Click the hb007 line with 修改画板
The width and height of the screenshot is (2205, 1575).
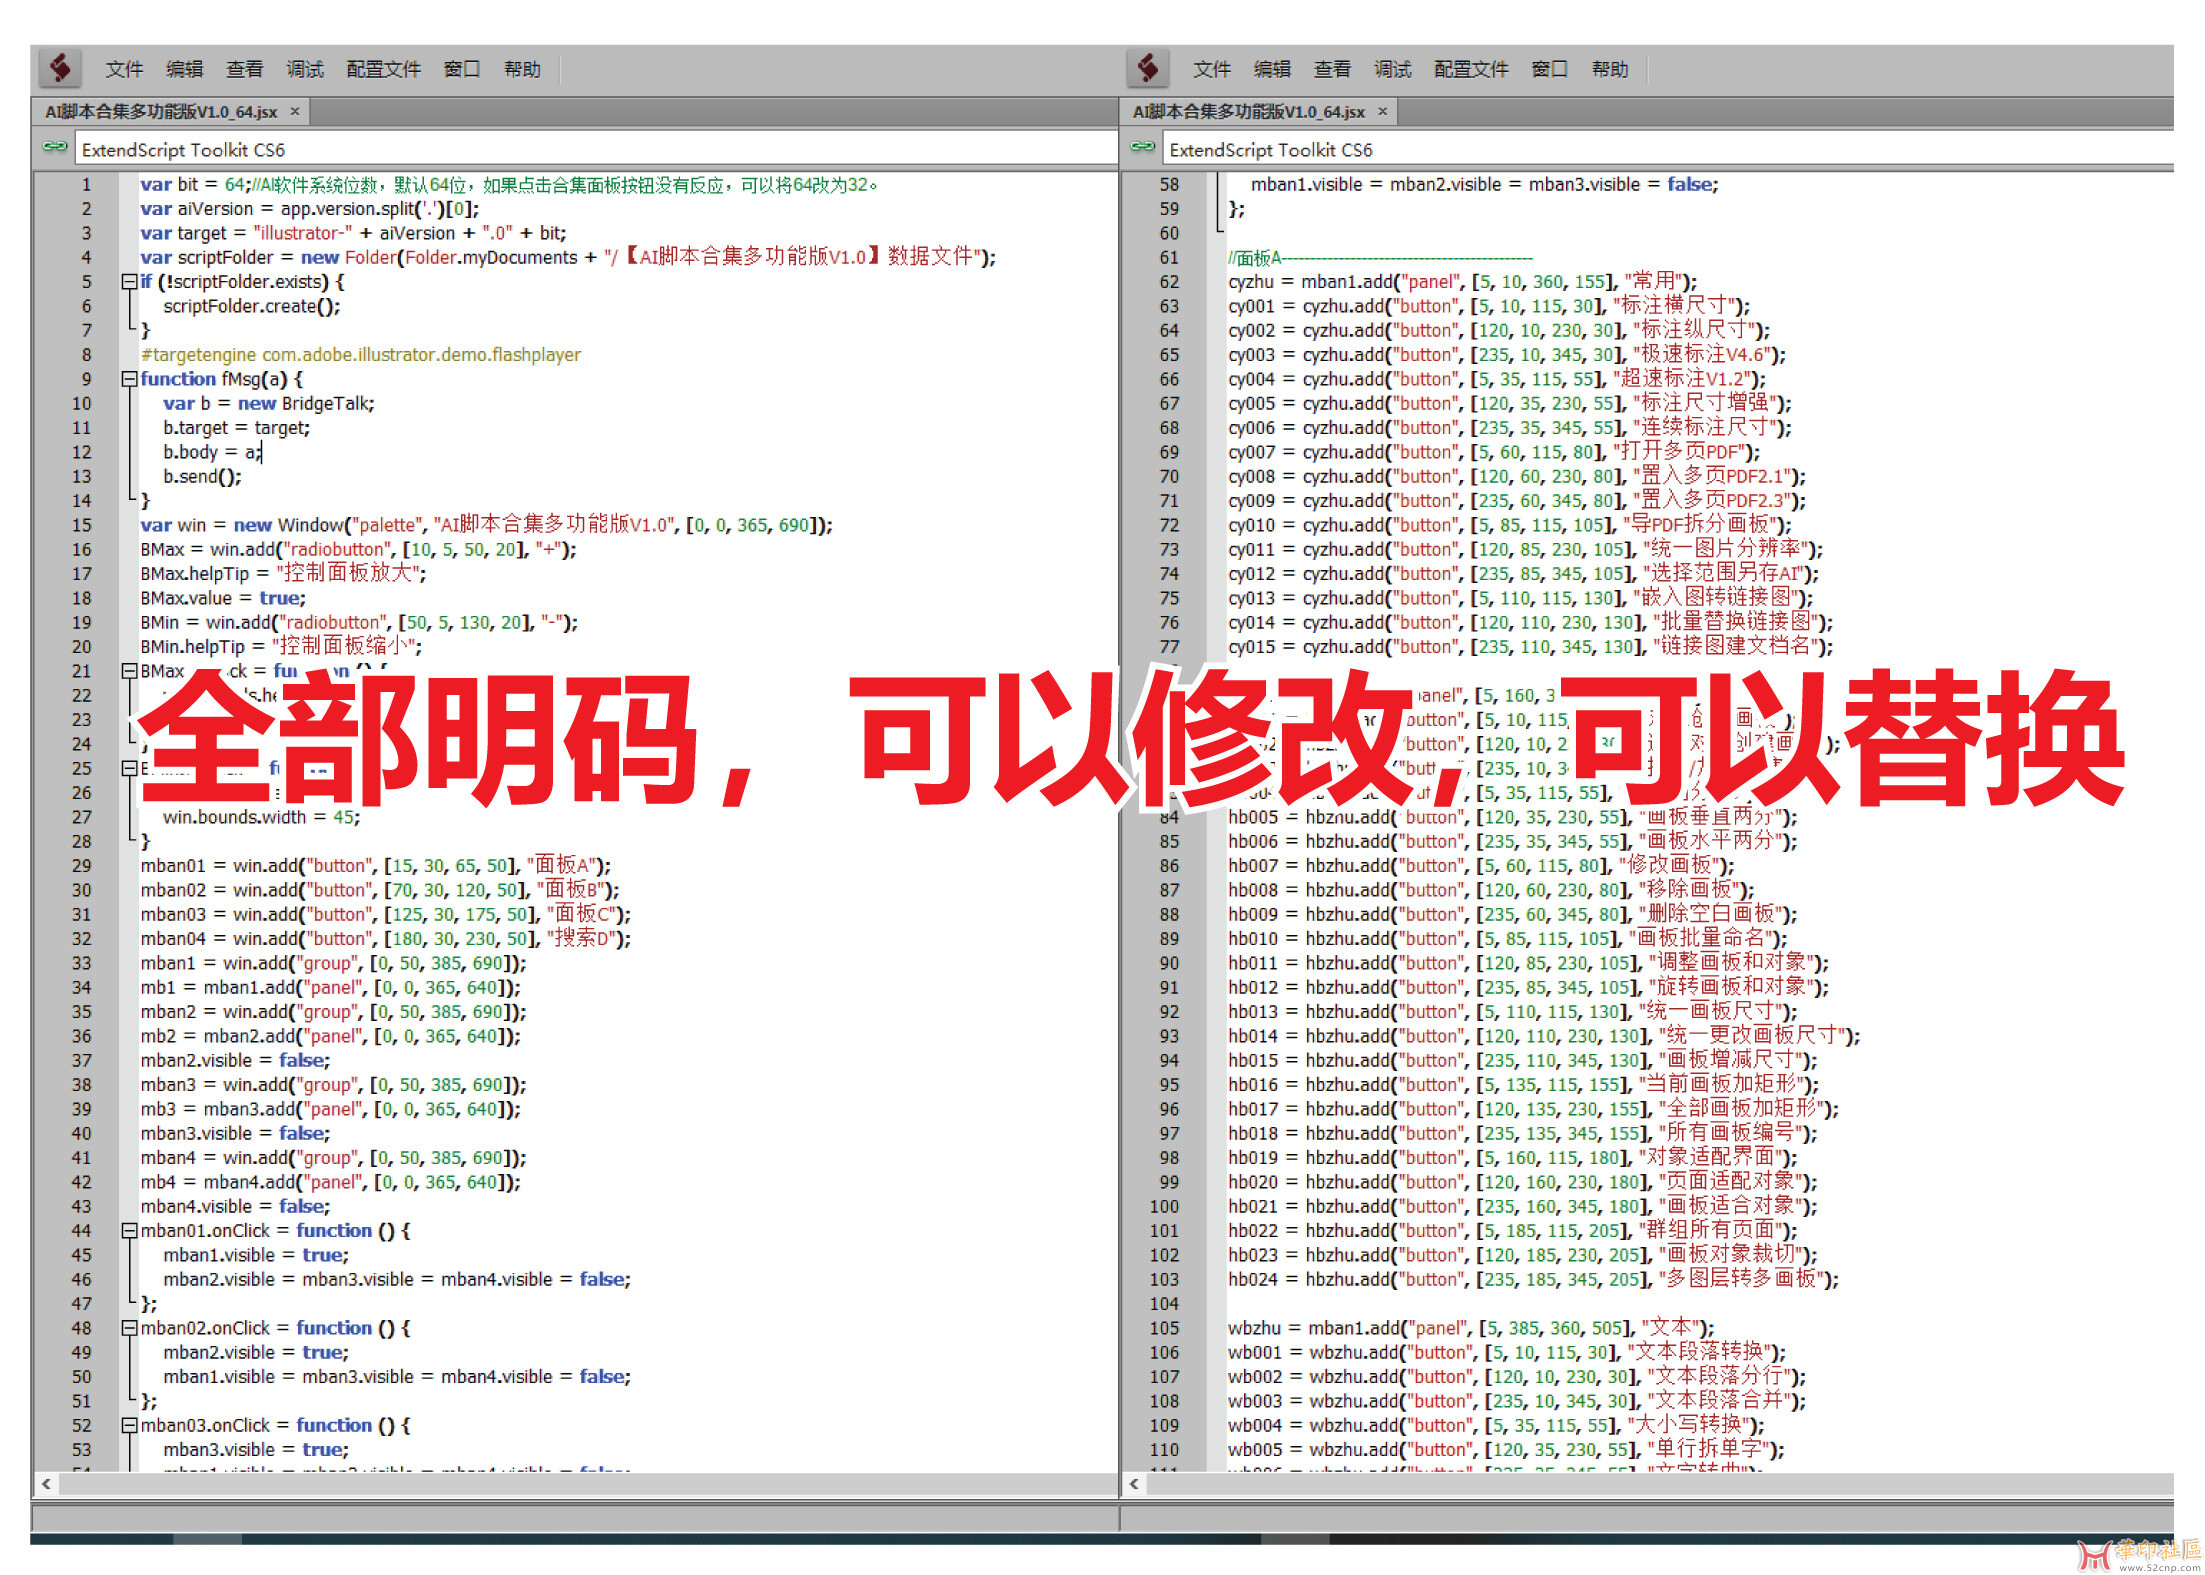1481,865
